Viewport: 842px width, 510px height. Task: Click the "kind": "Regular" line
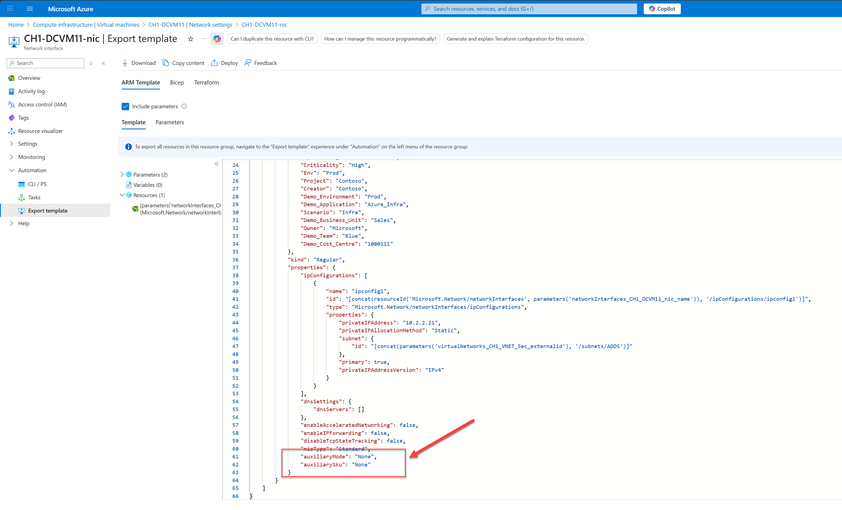[x=316, y=260]
